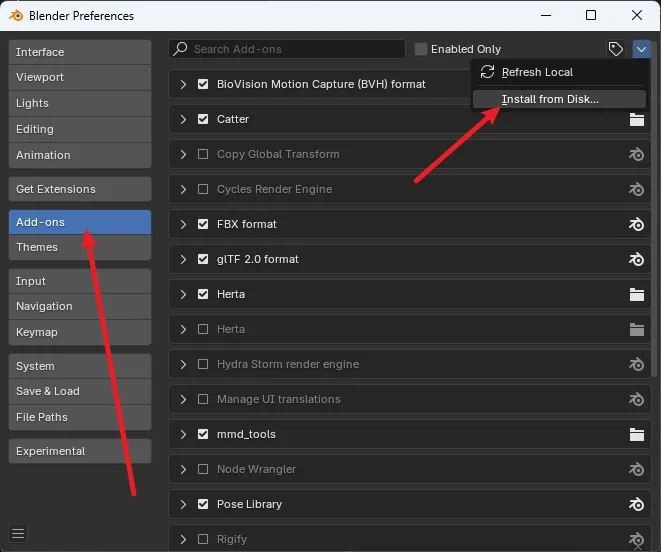Expand Node Wrangler details
661x552 pixels.
point(183,469)
